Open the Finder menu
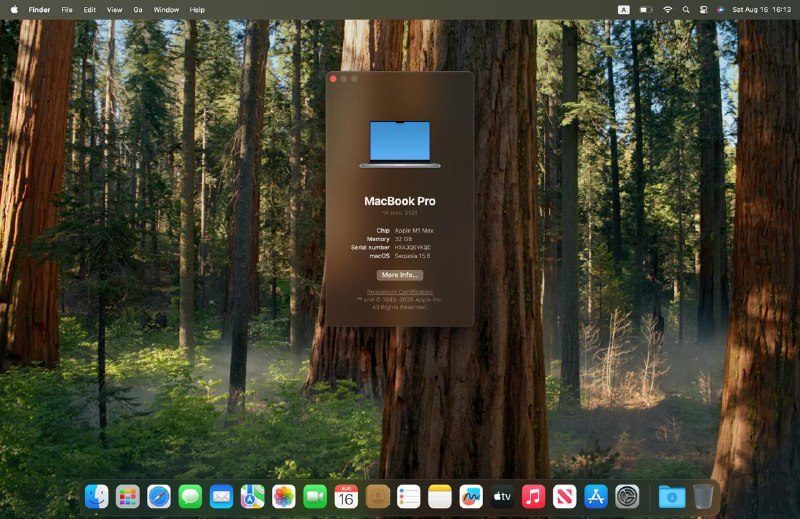Screen dimensions: 800x519 tap(39, 9)
